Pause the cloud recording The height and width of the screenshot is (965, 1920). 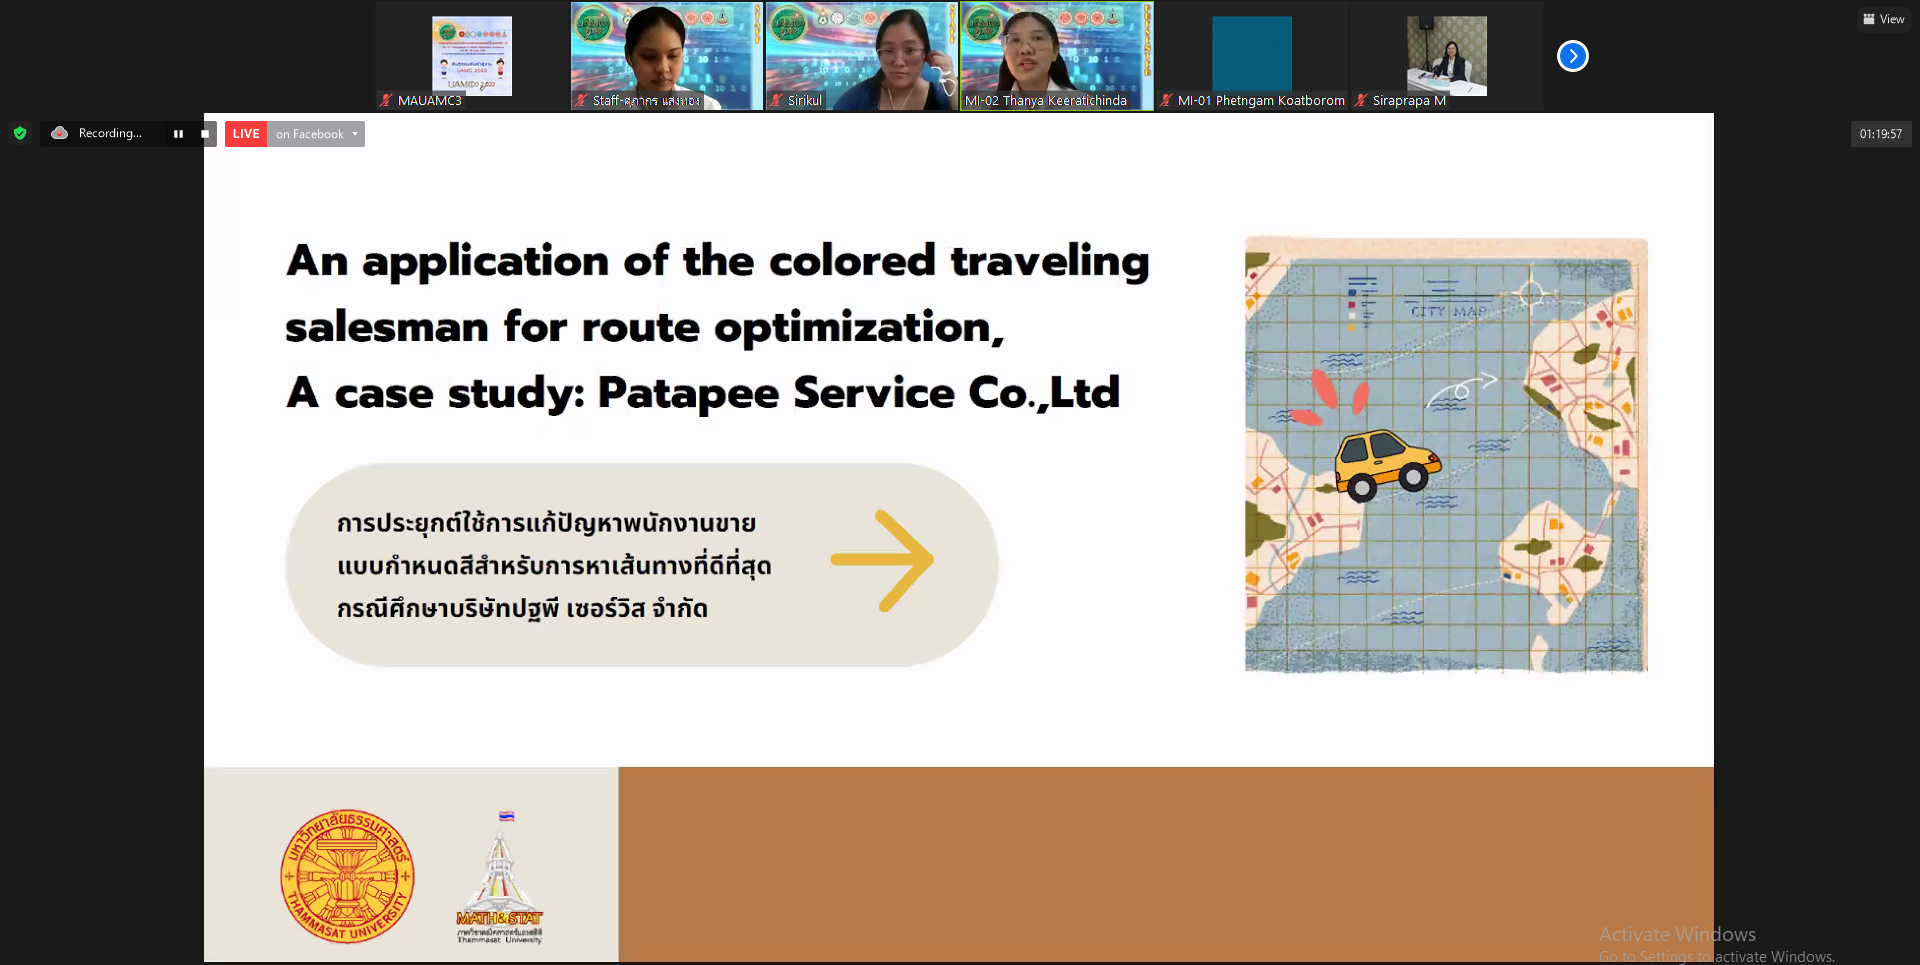(x=178, y=134)
